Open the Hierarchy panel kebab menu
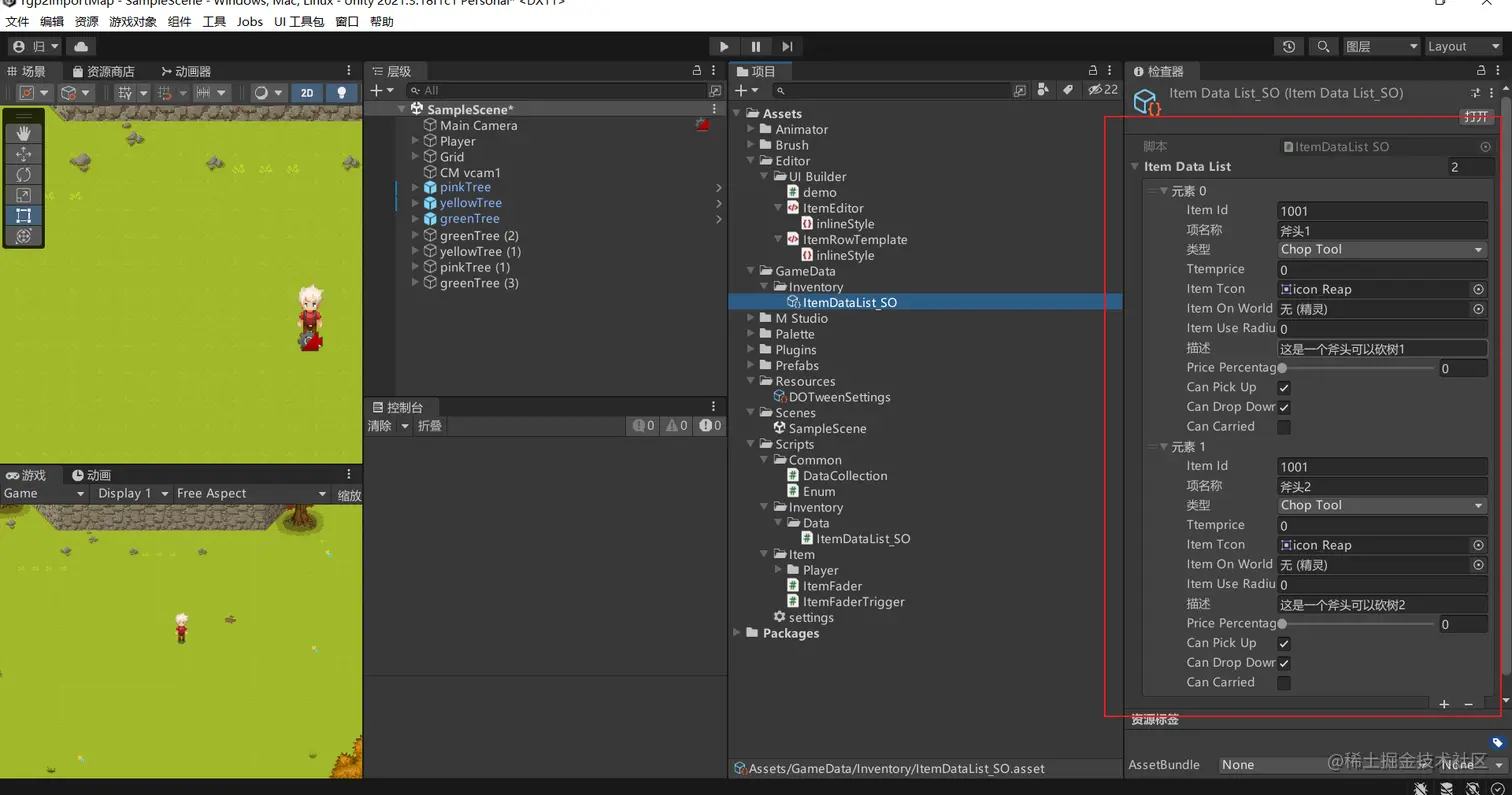This screenshot has width=1512, height=795. (713, 71)
